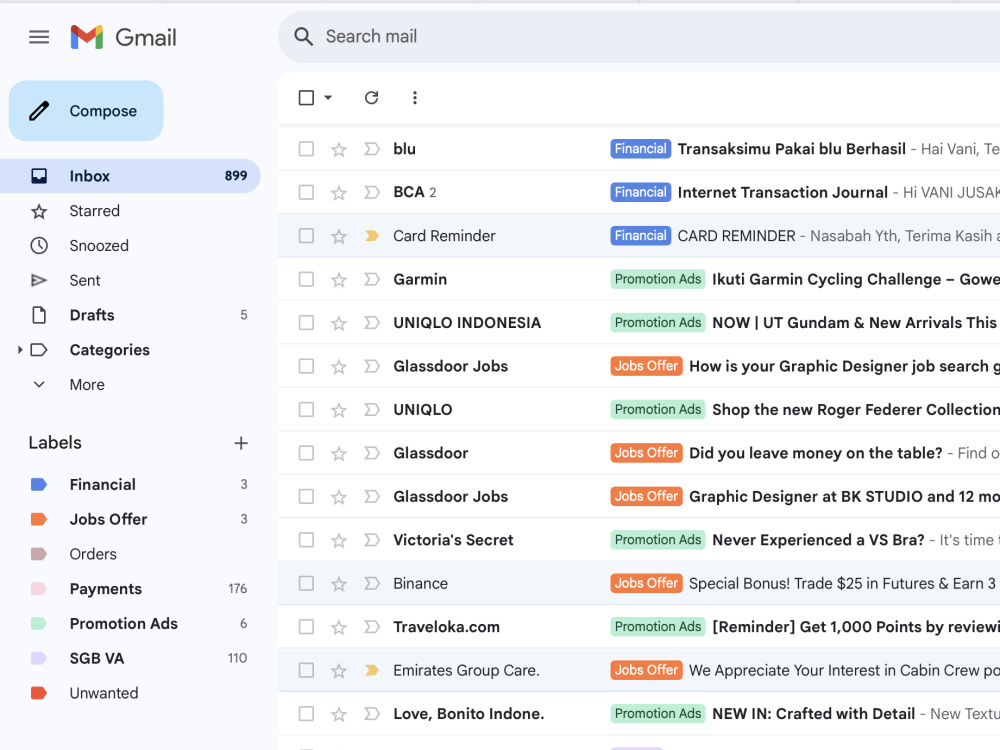Tick the select-all checkbox in toolbar

coord(306,98)
